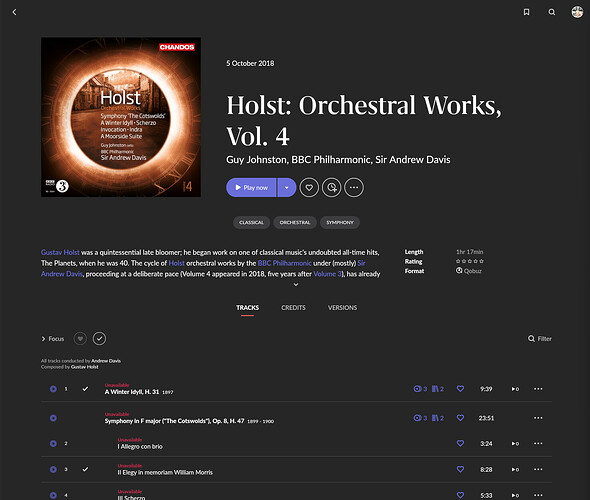Click play count of Elegy track

click(x=515, y=470)
